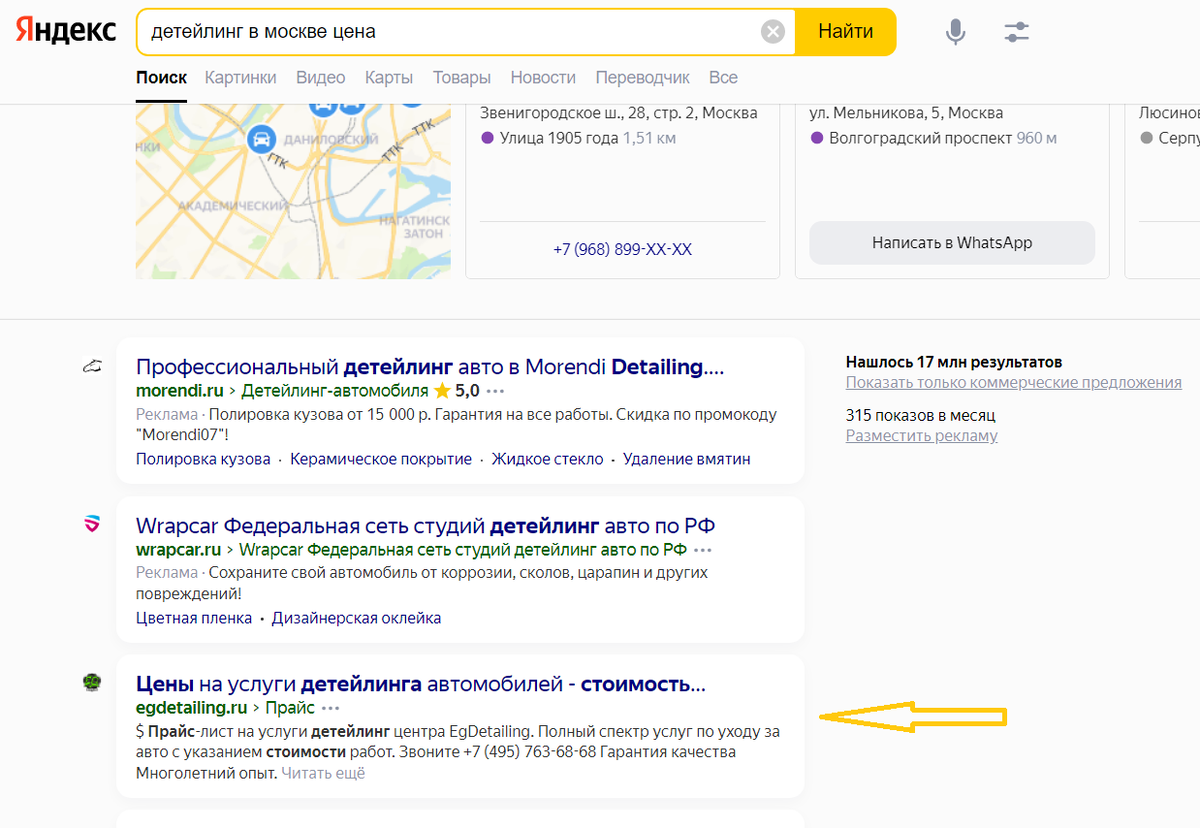Open the wrapcar.ru domain link
Image resolution: width=1200 pixels, height=828 pixels.
178,549
